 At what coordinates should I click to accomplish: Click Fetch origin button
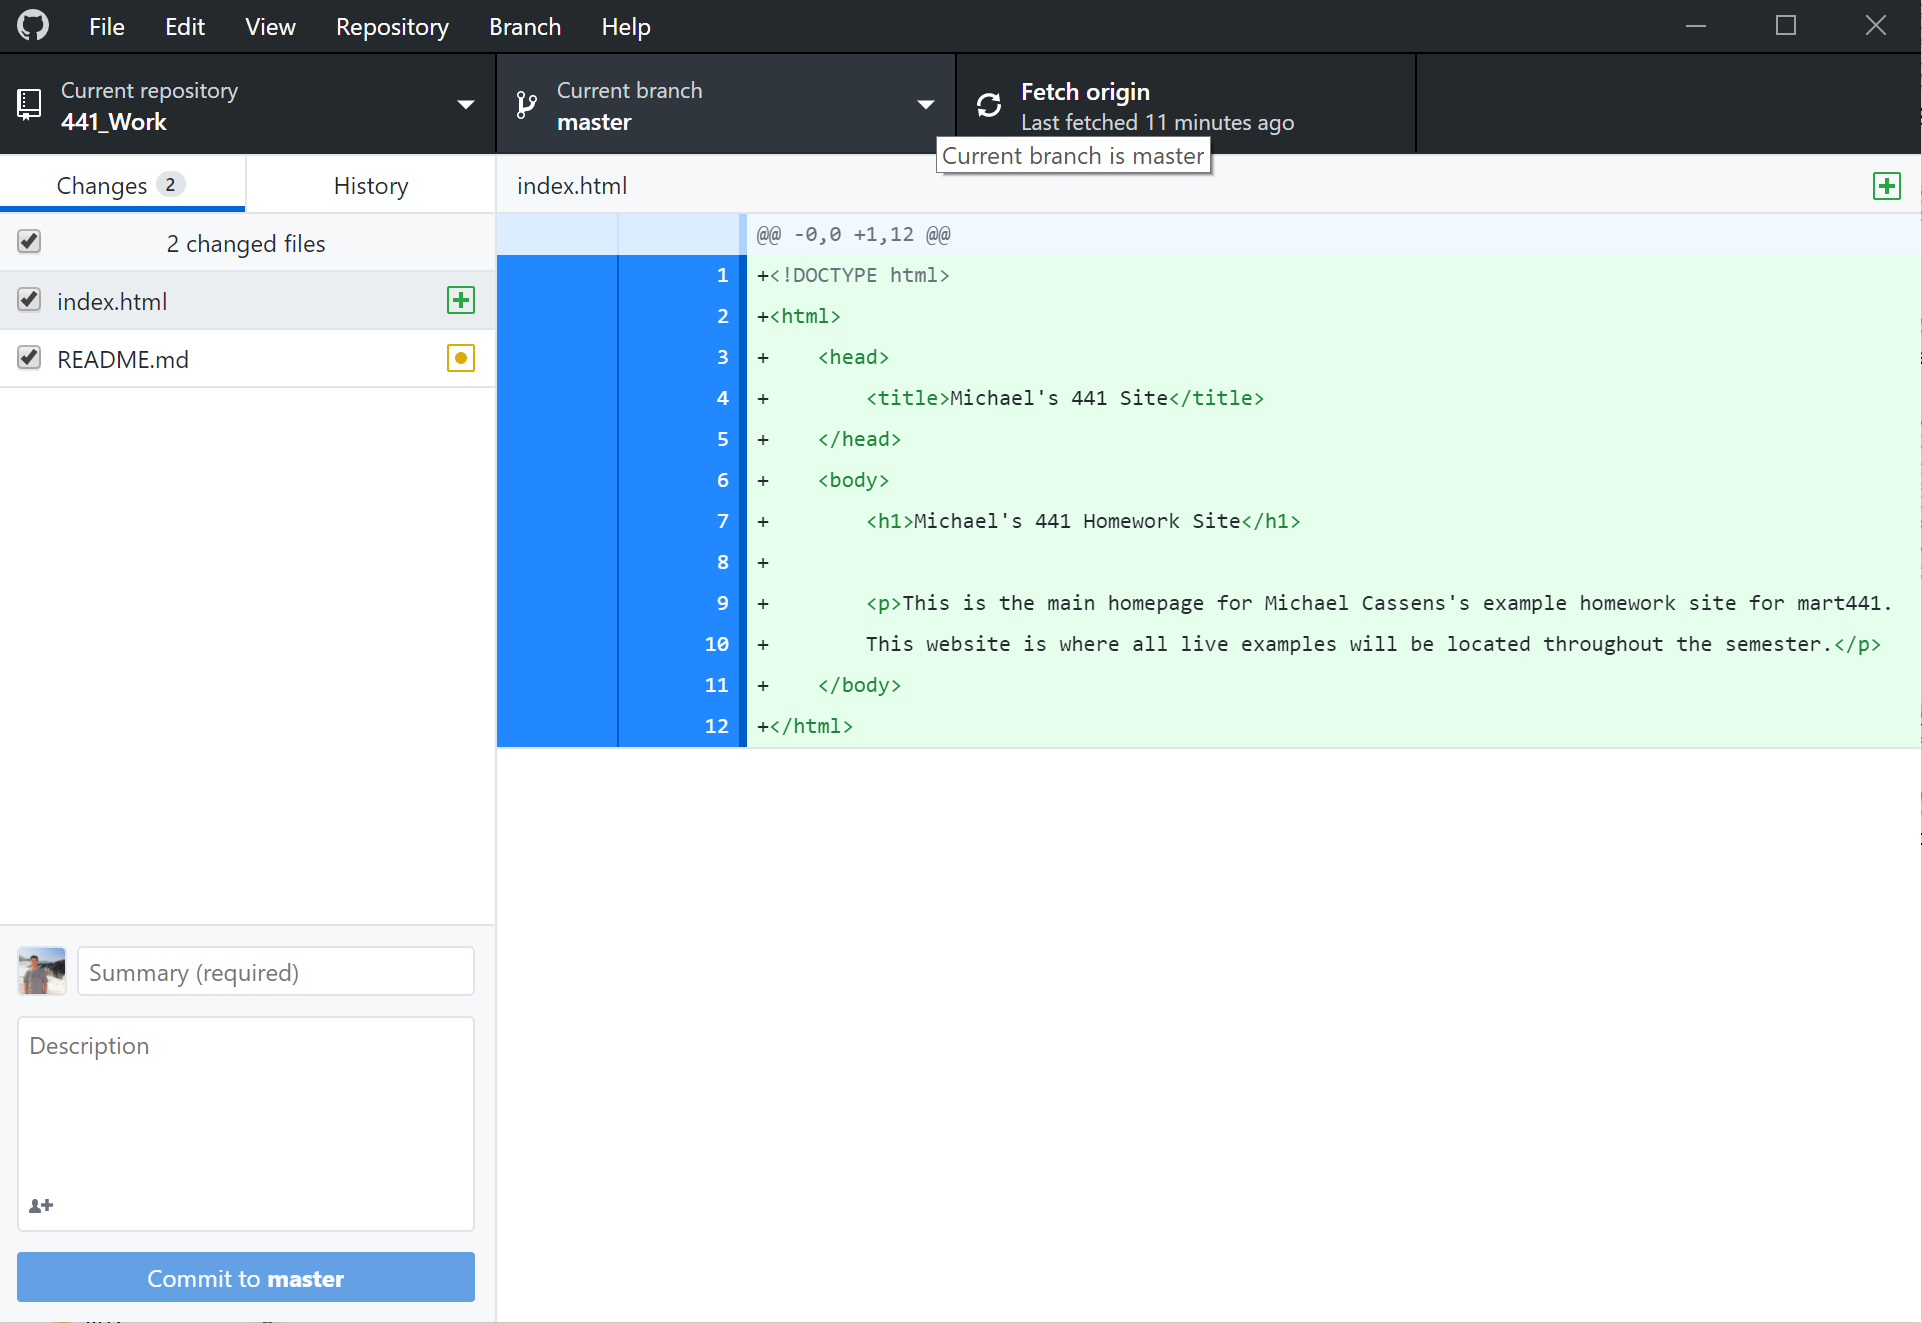click(1186, 105)
